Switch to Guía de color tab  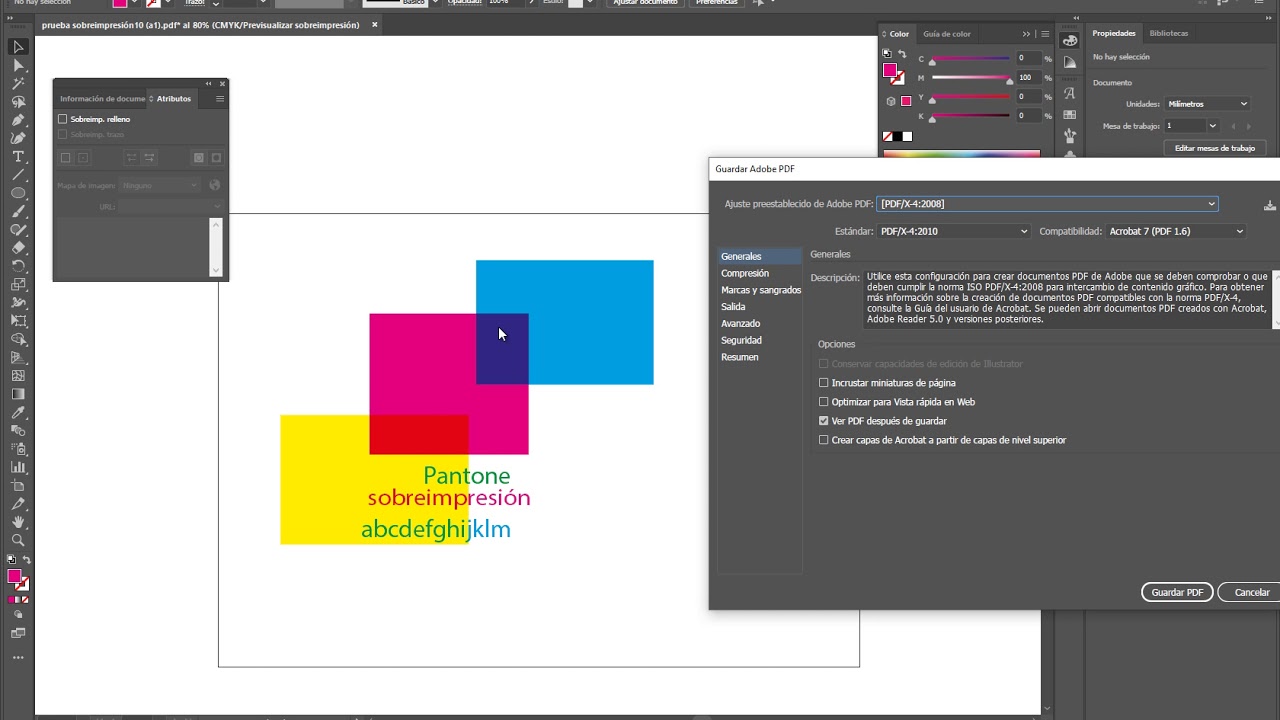[947, 34]
